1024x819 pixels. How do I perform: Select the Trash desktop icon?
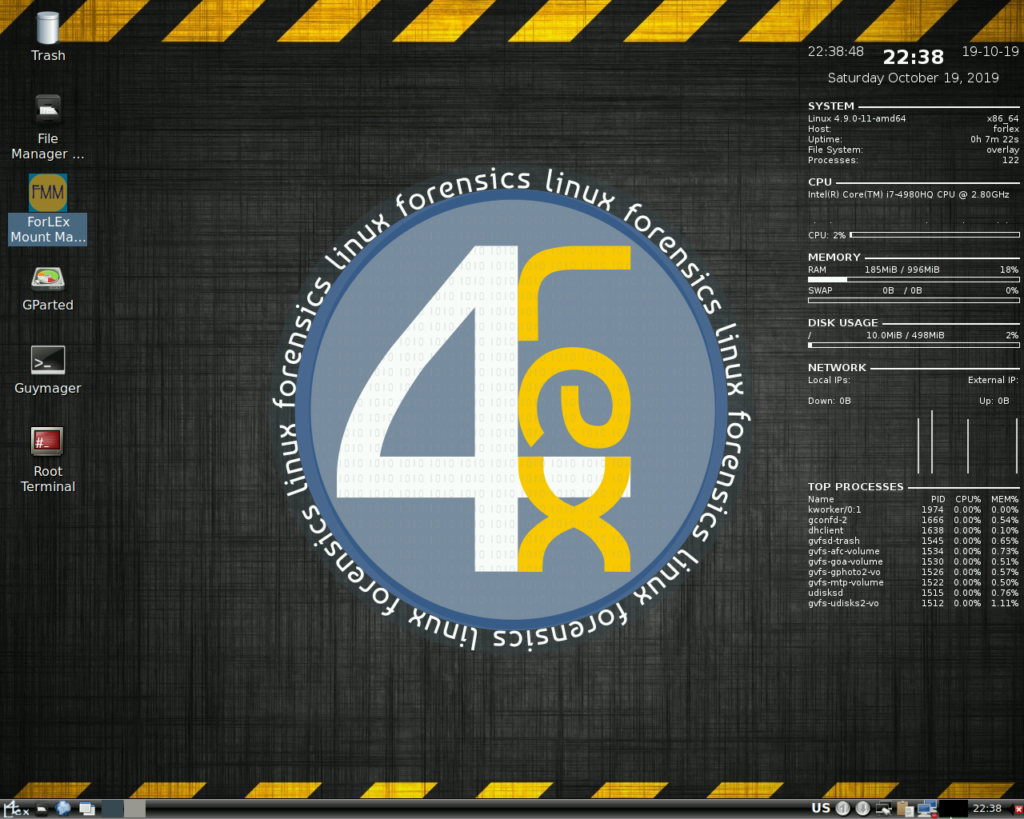point(48,36)
